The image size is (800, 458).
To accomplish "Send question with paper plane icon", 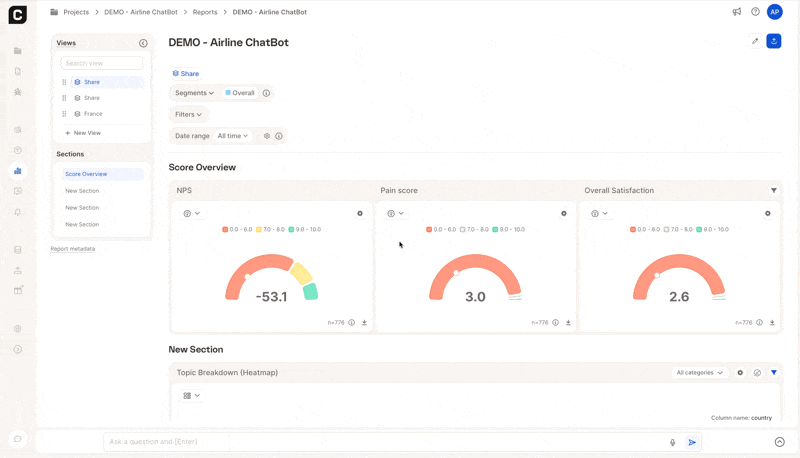I will 692,442.
